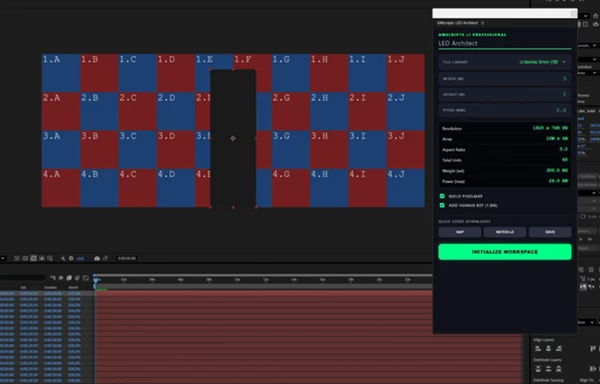Viewport: 600px width, 384px height.
Task: Click the region of interest icon
Action: [x=42, y=259]
